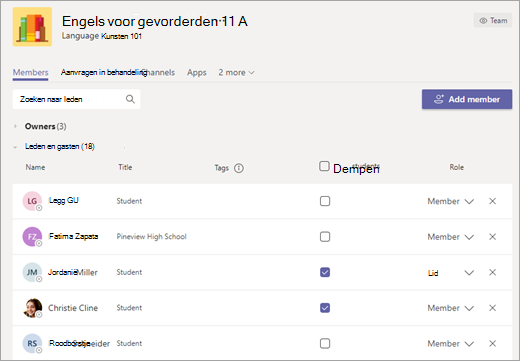Unmute Jordanië Miller with the checkbox
The width and height of the screenshot is (520, 361).
pos(325,272)
